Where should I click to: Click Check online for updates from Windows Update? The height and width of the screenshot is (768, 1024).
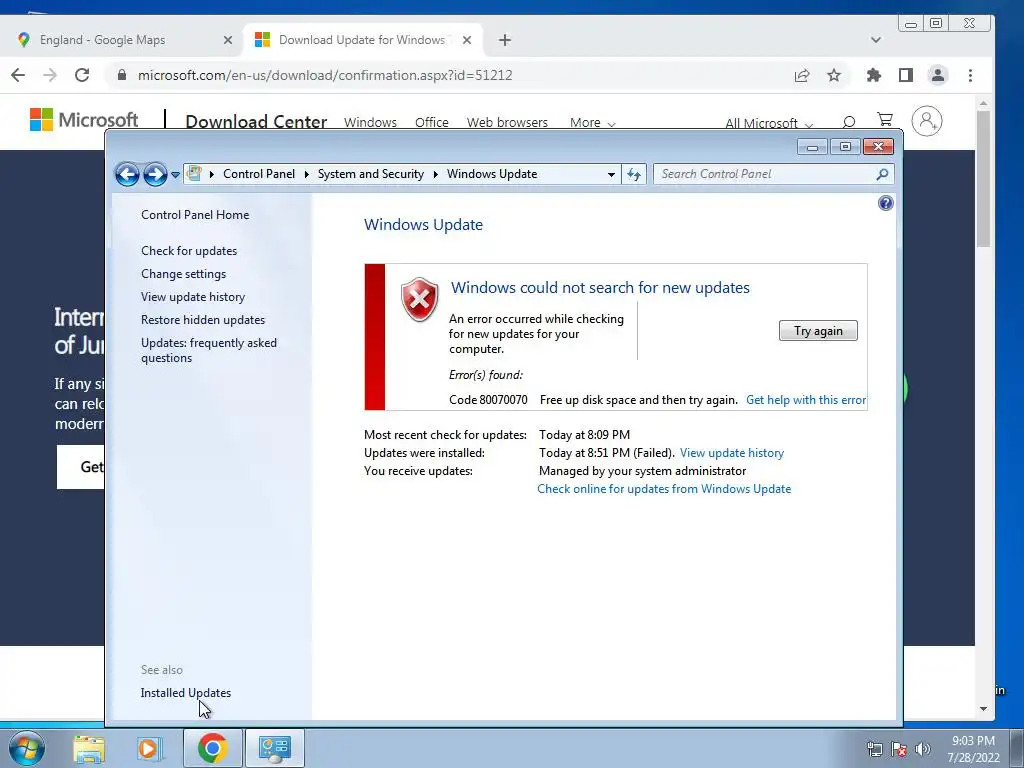click(664, 488)
